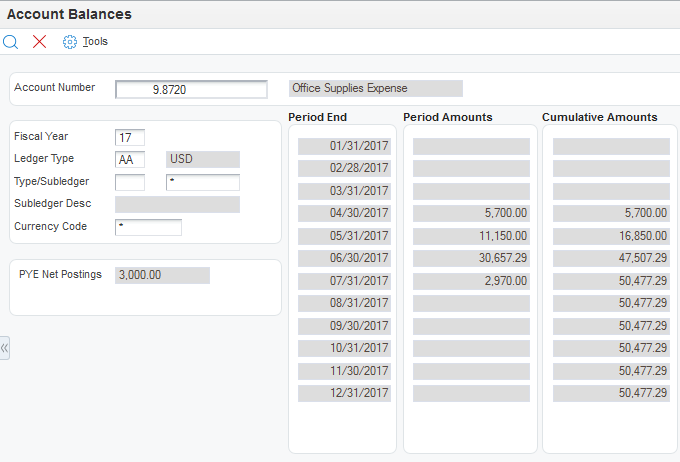The image size is (680, 462).
Task: Click the Currency Code field
Action: (x=148, y=227)
